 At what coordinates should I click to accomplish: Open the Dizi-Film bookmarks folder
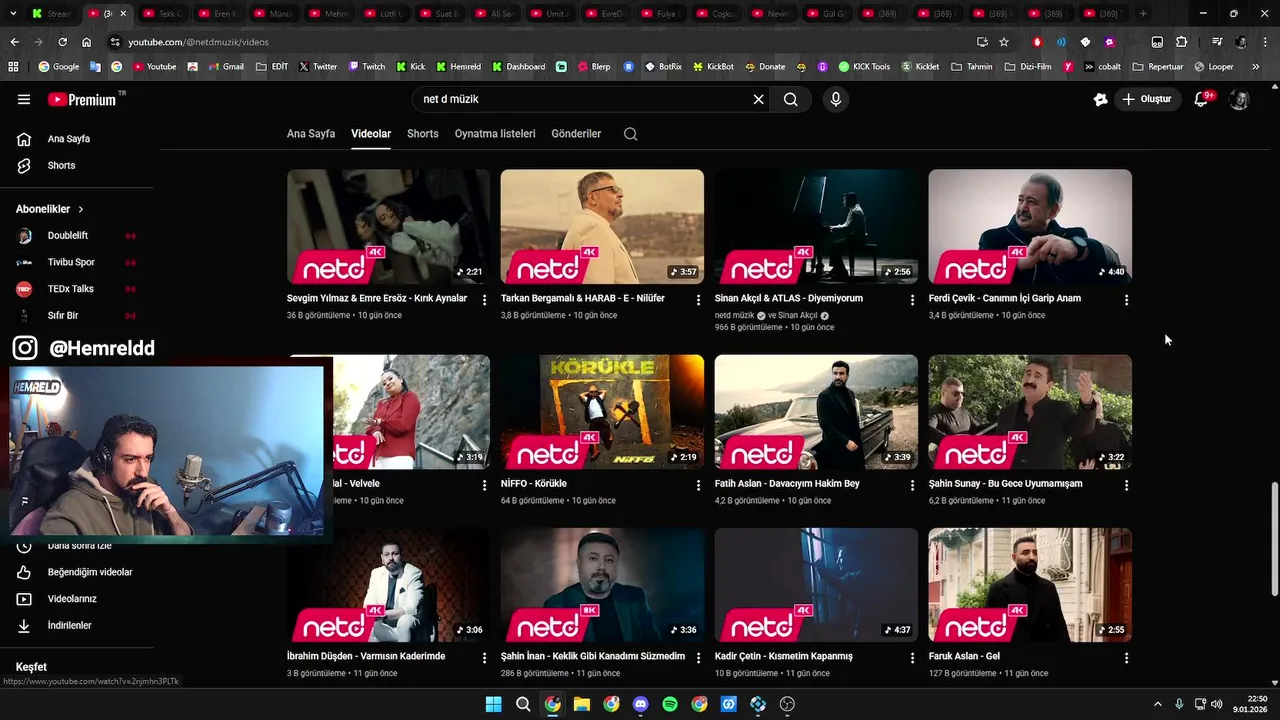coord(1028,67)
